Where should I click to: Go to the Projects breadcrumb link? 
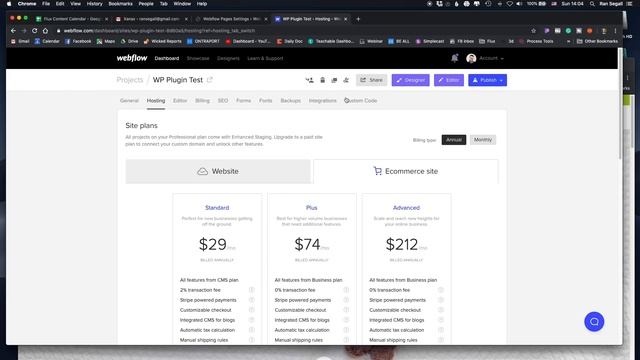coord(130,80)
